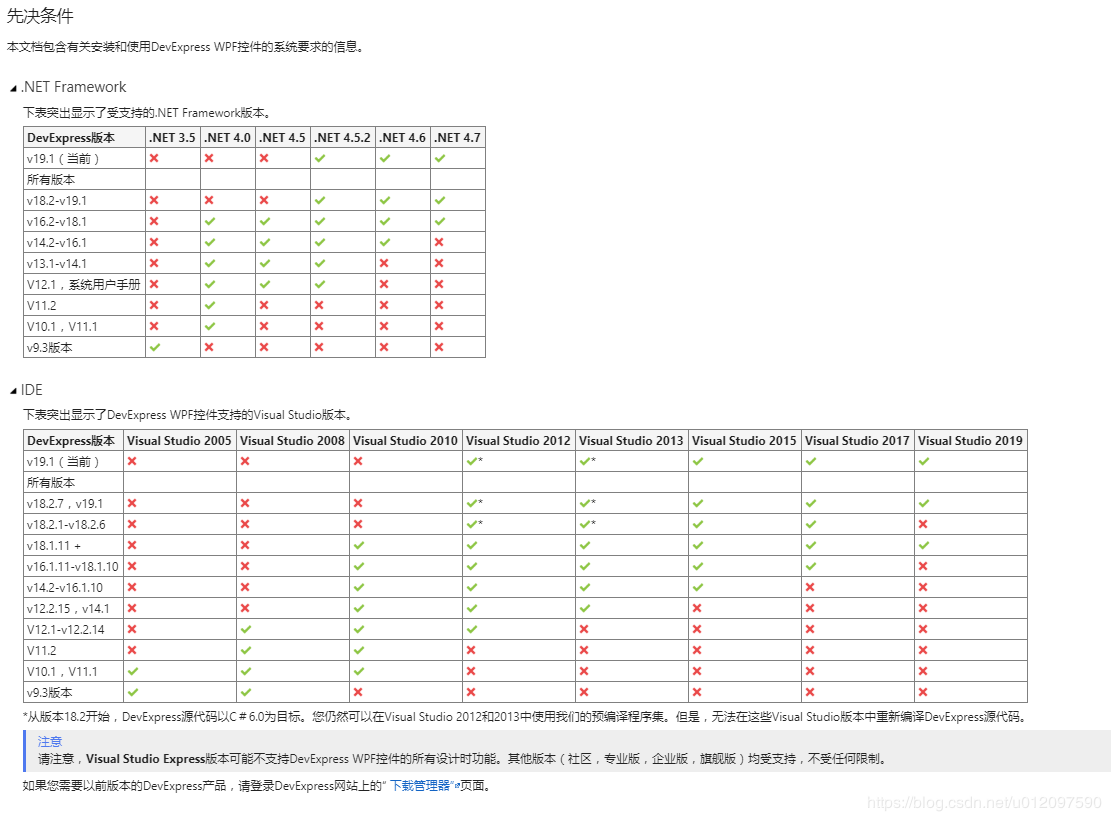
Task: Click the v18.2-v19.1 row label
Action: (57, 200)
